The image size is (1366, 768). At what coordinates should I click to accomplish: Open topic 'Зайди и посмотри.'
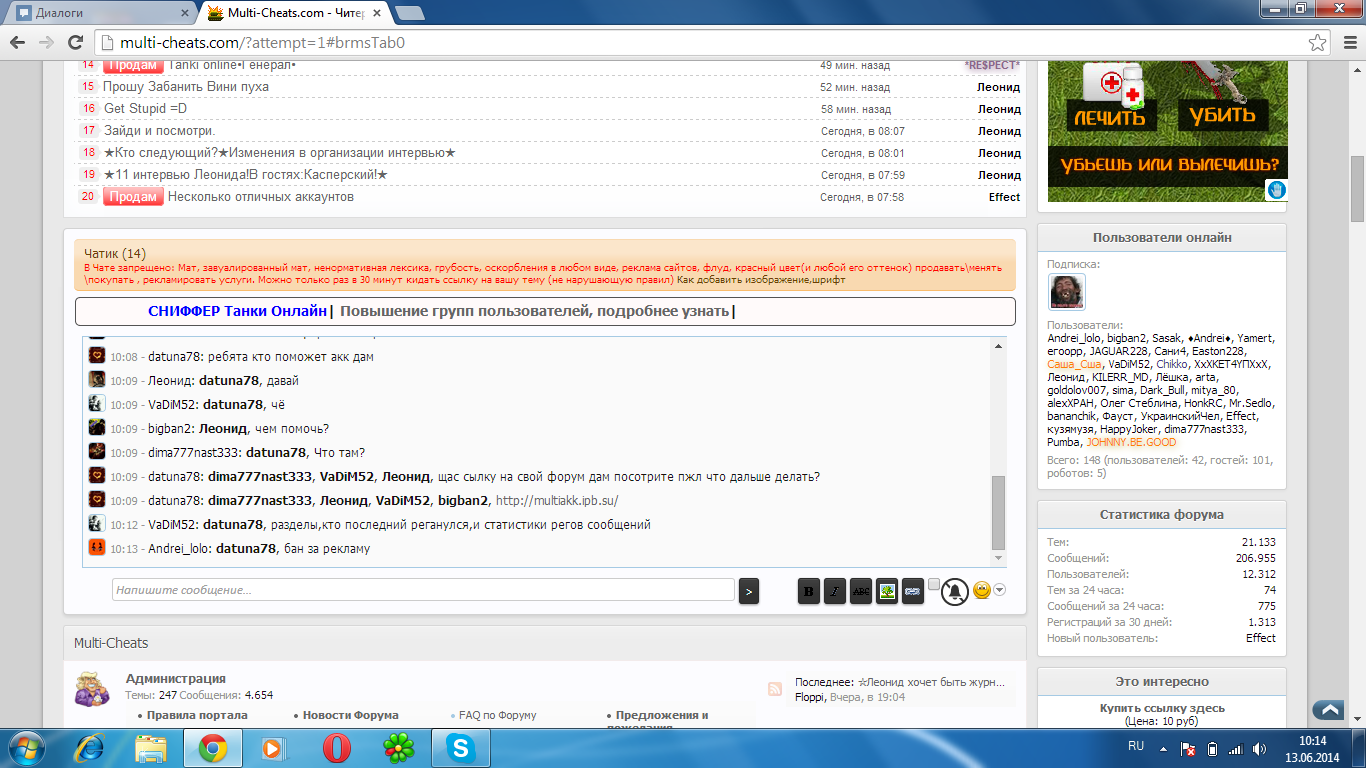pyautogui.click(x=159, y=131)
